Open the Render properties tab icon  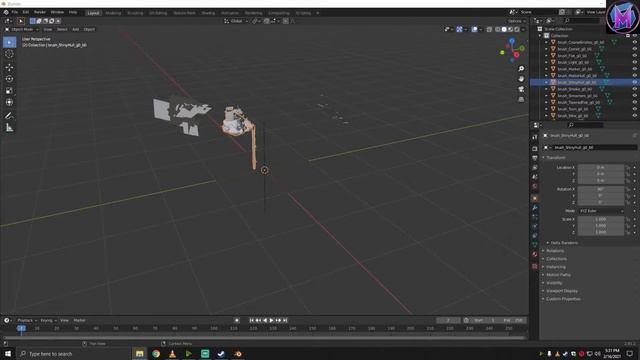[x=535, y=149]
